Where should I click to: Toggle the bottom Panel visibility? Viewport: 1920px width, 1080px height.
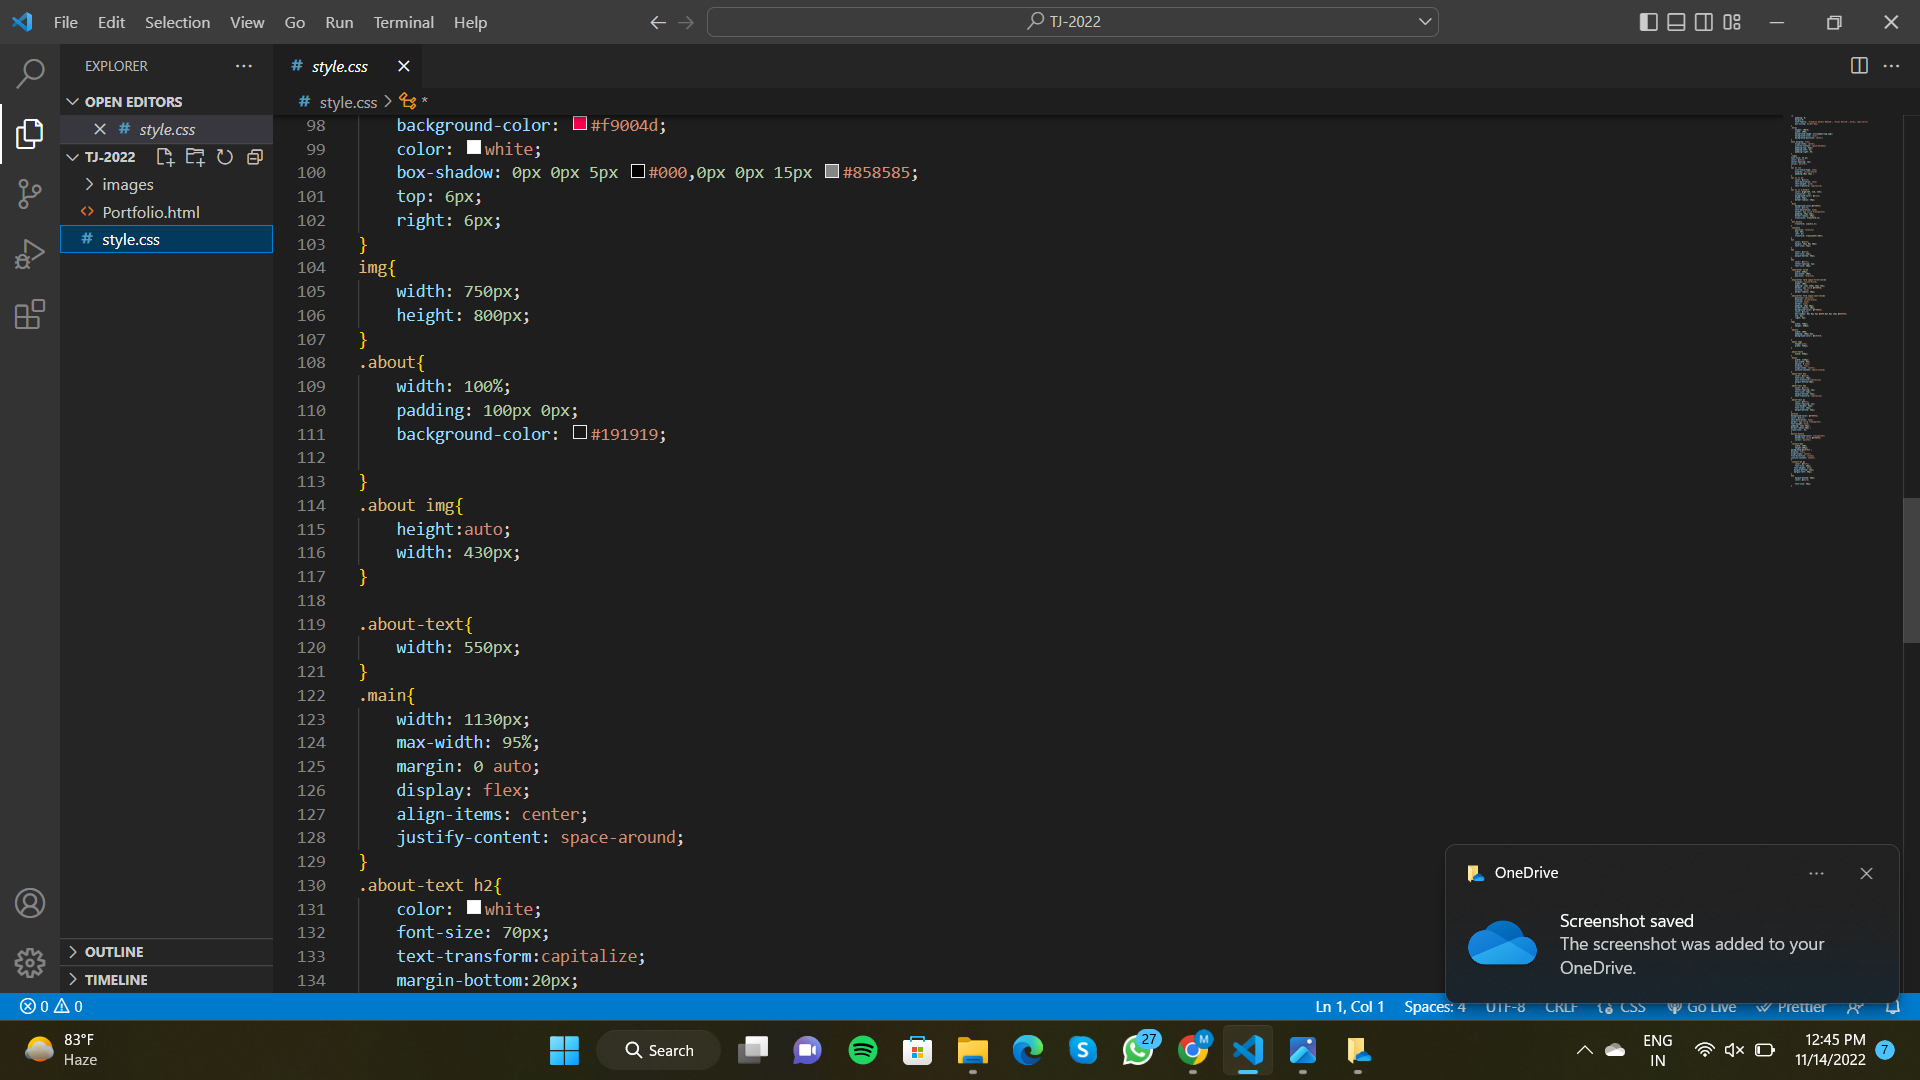[1676, 21]
